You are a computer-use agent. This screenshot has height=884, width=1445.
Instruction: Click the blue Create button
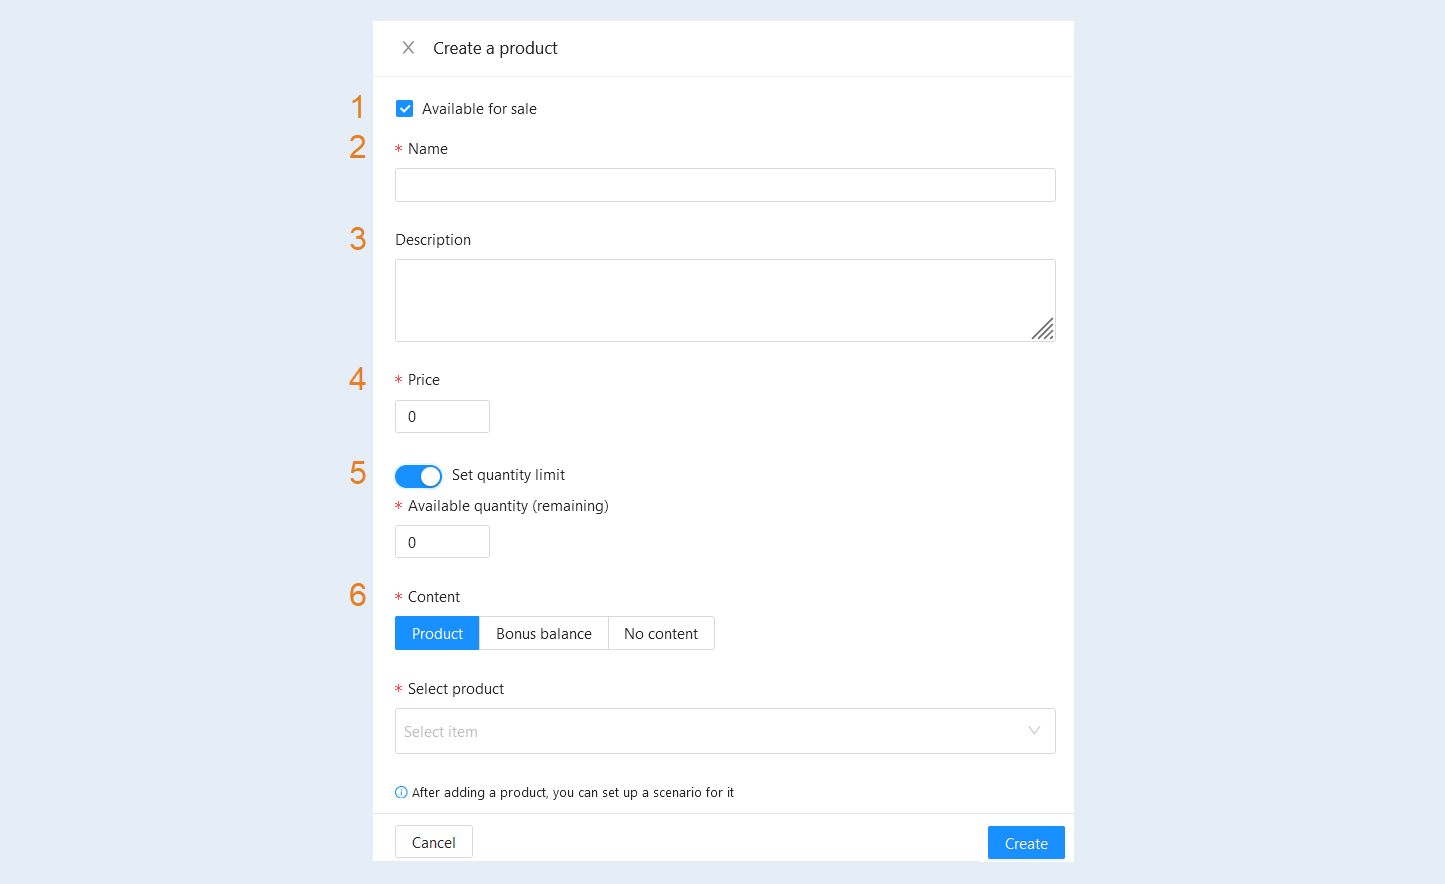(1026, 843)
